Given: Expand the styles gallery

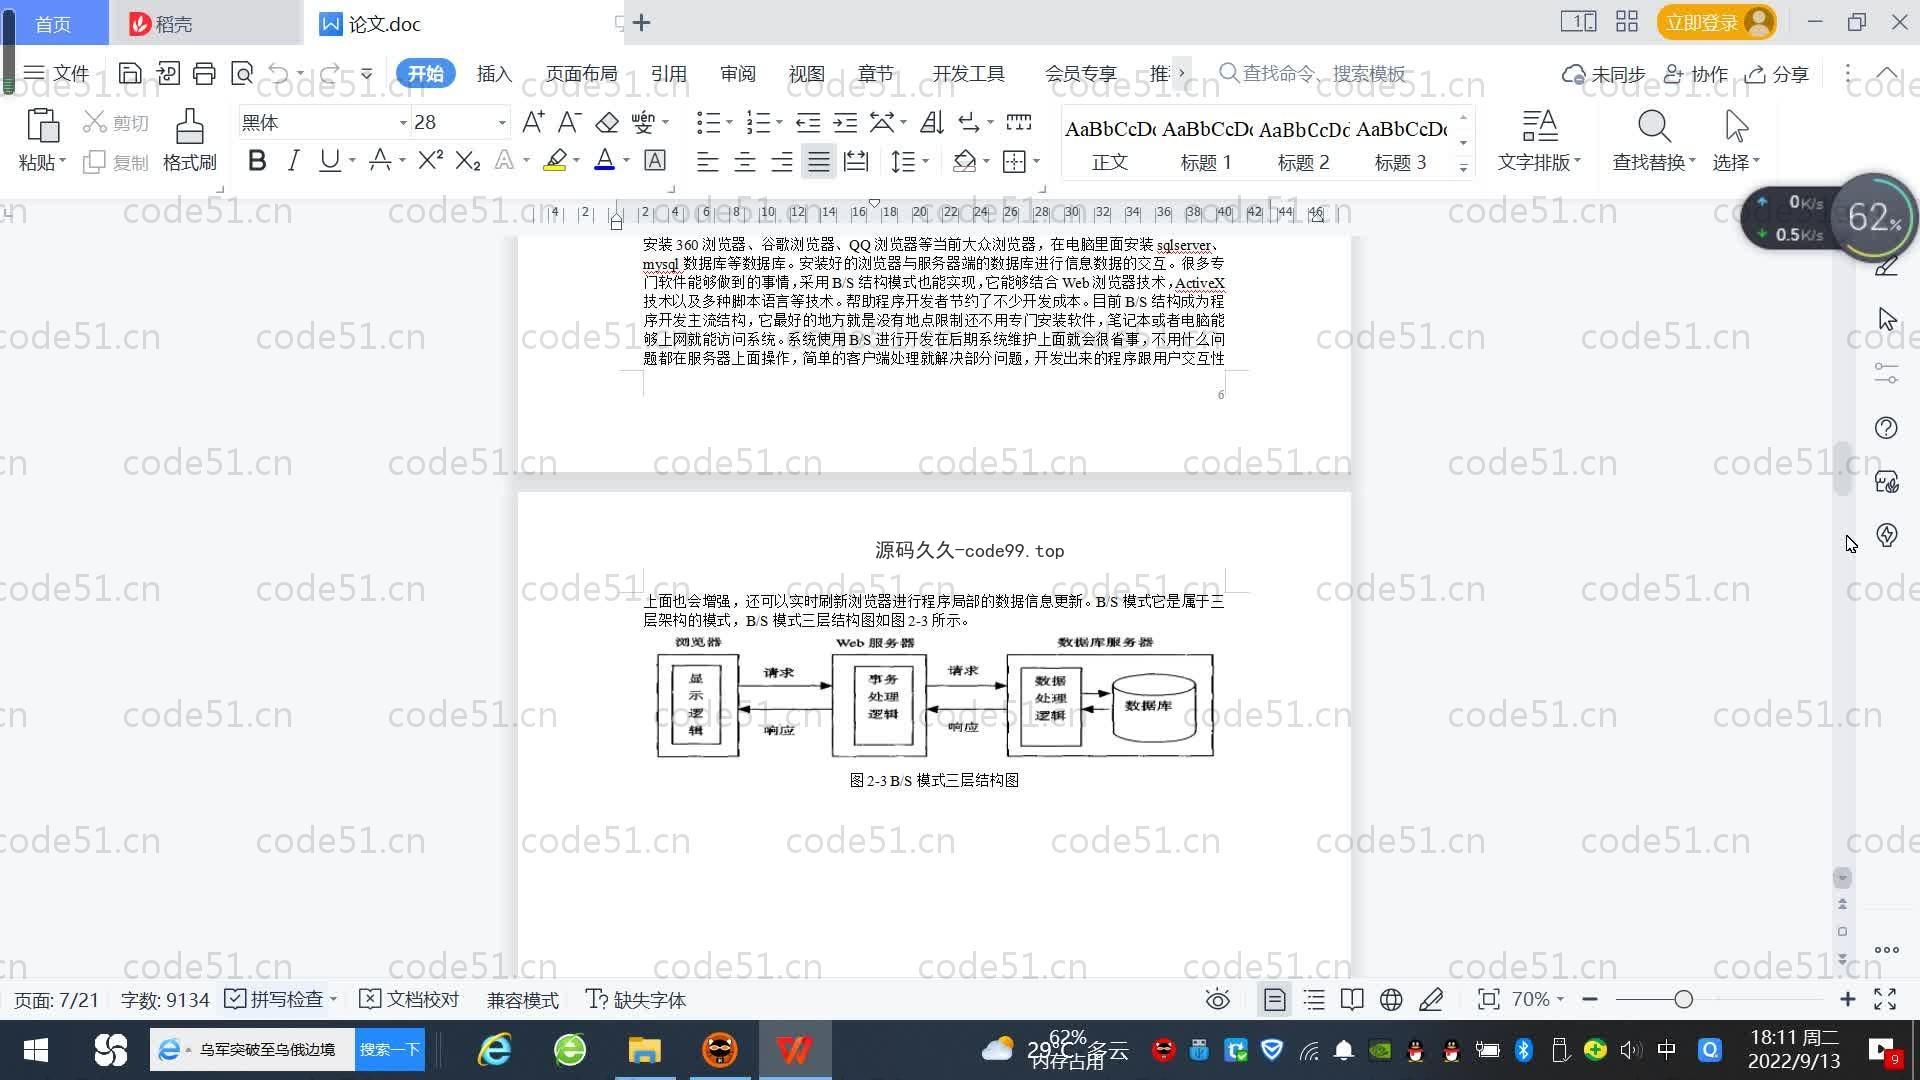Looking at the screenshot, I should (1463, 168).
